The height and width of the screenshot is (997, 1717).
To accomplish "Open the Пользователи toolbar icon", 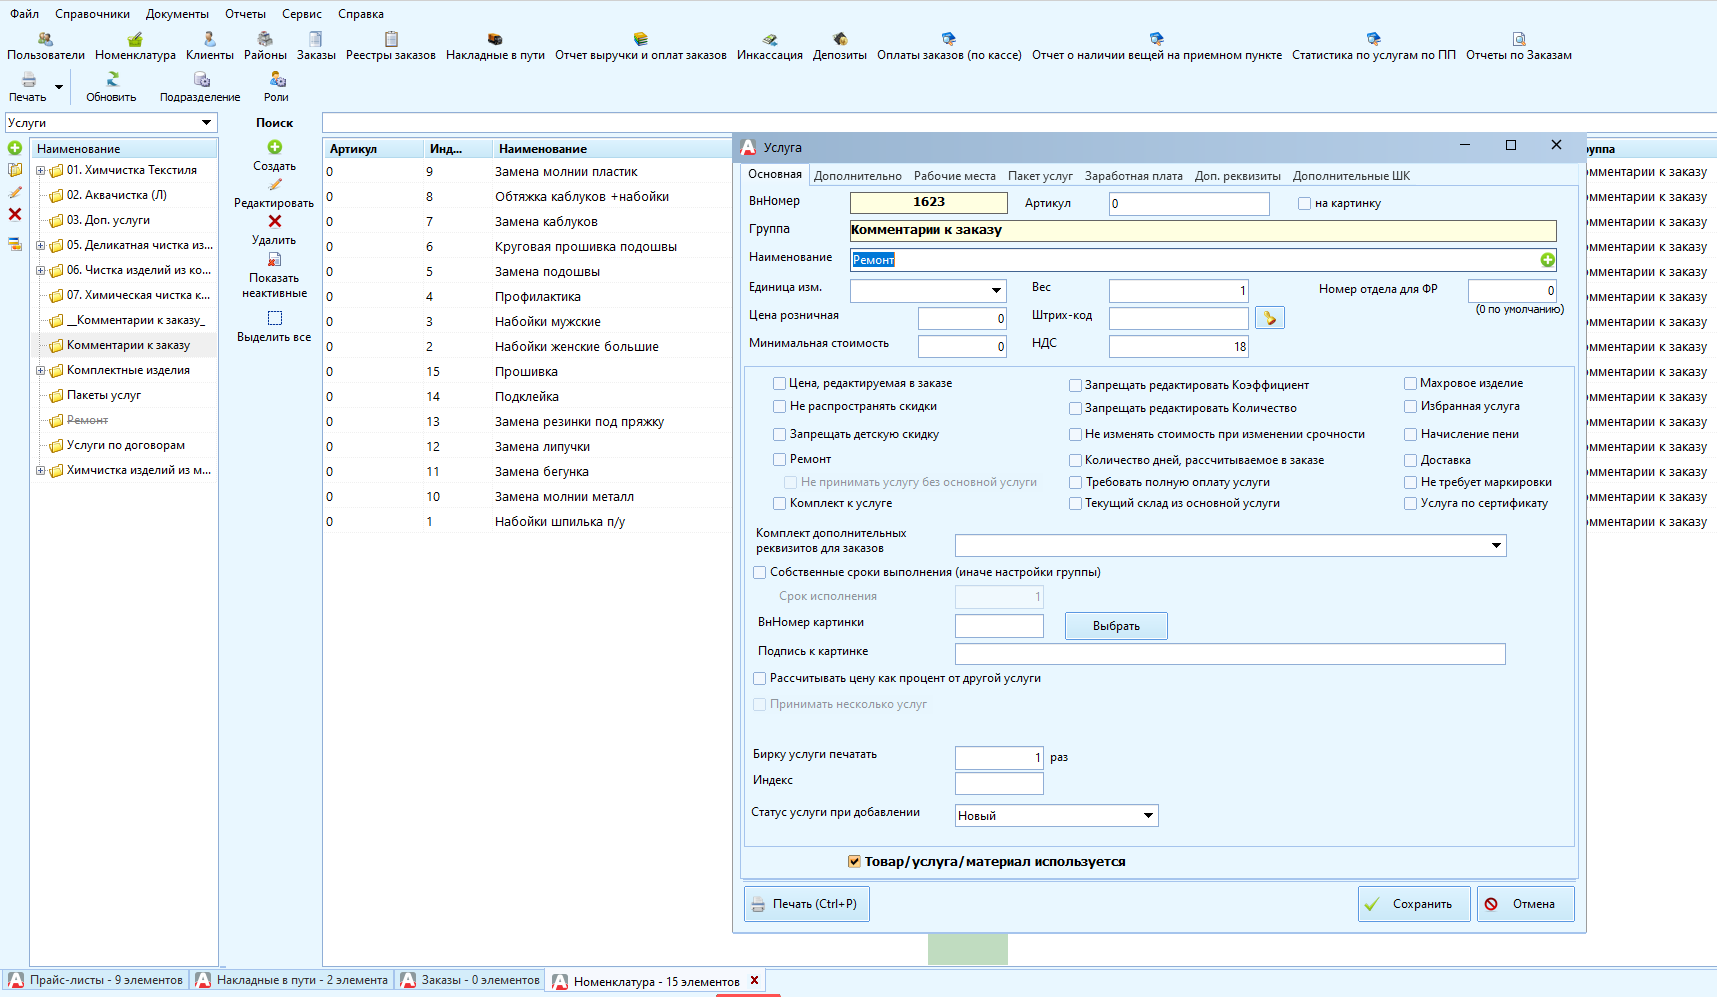I will [45, 40].
